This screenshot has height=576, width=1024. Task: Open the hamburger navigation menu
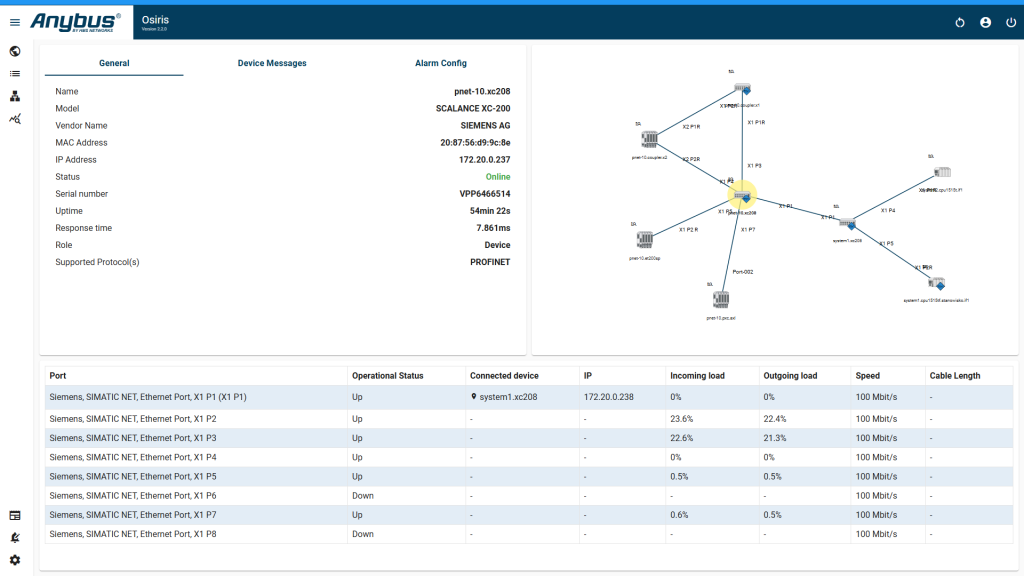tap(15, 22)
